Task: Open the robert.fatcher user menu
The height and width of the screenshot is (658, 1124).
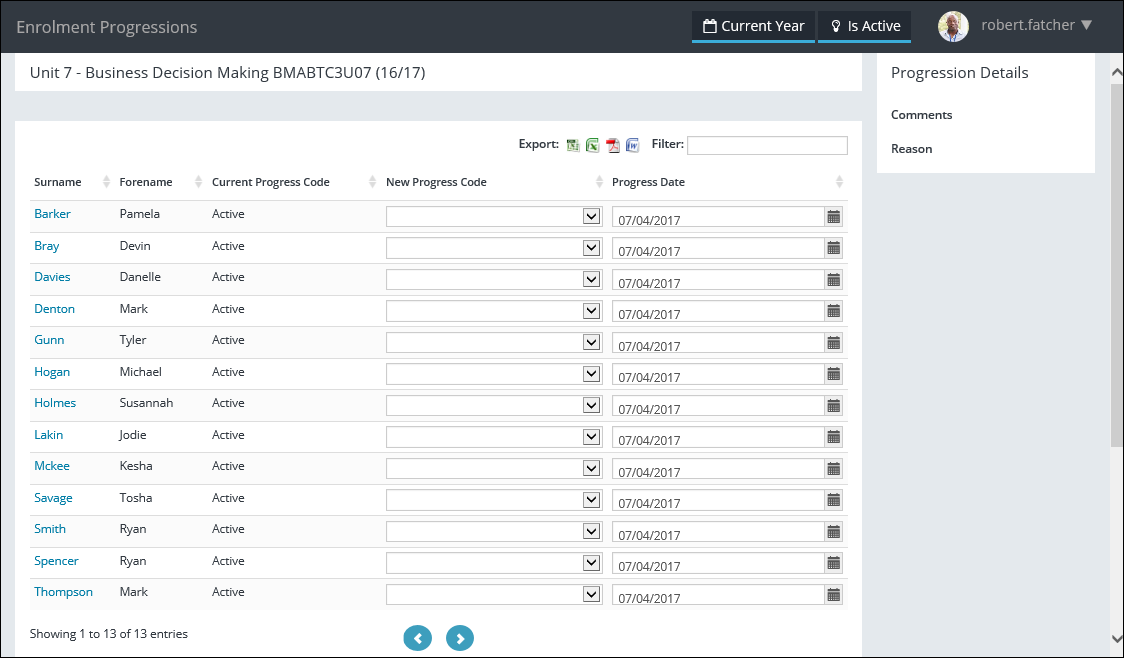Action: [1036, 26]
